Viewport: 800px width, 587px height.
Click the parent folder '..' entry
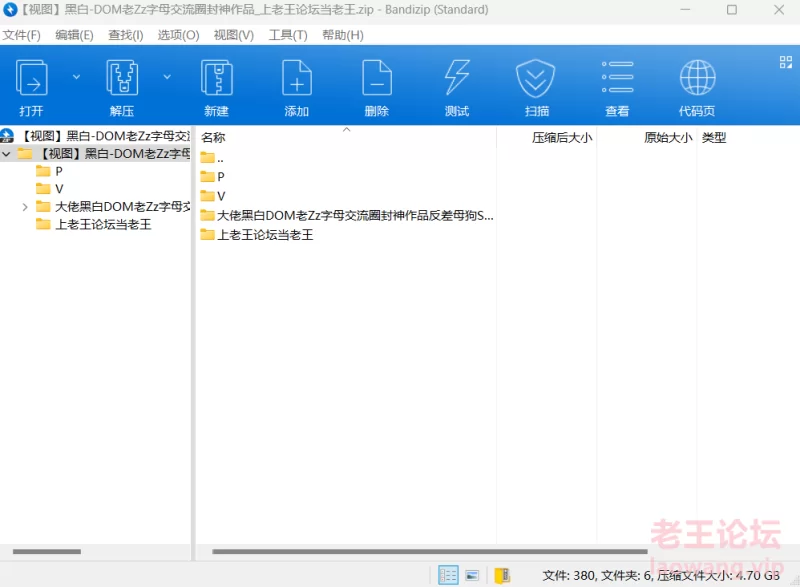(x=212, y=158)
